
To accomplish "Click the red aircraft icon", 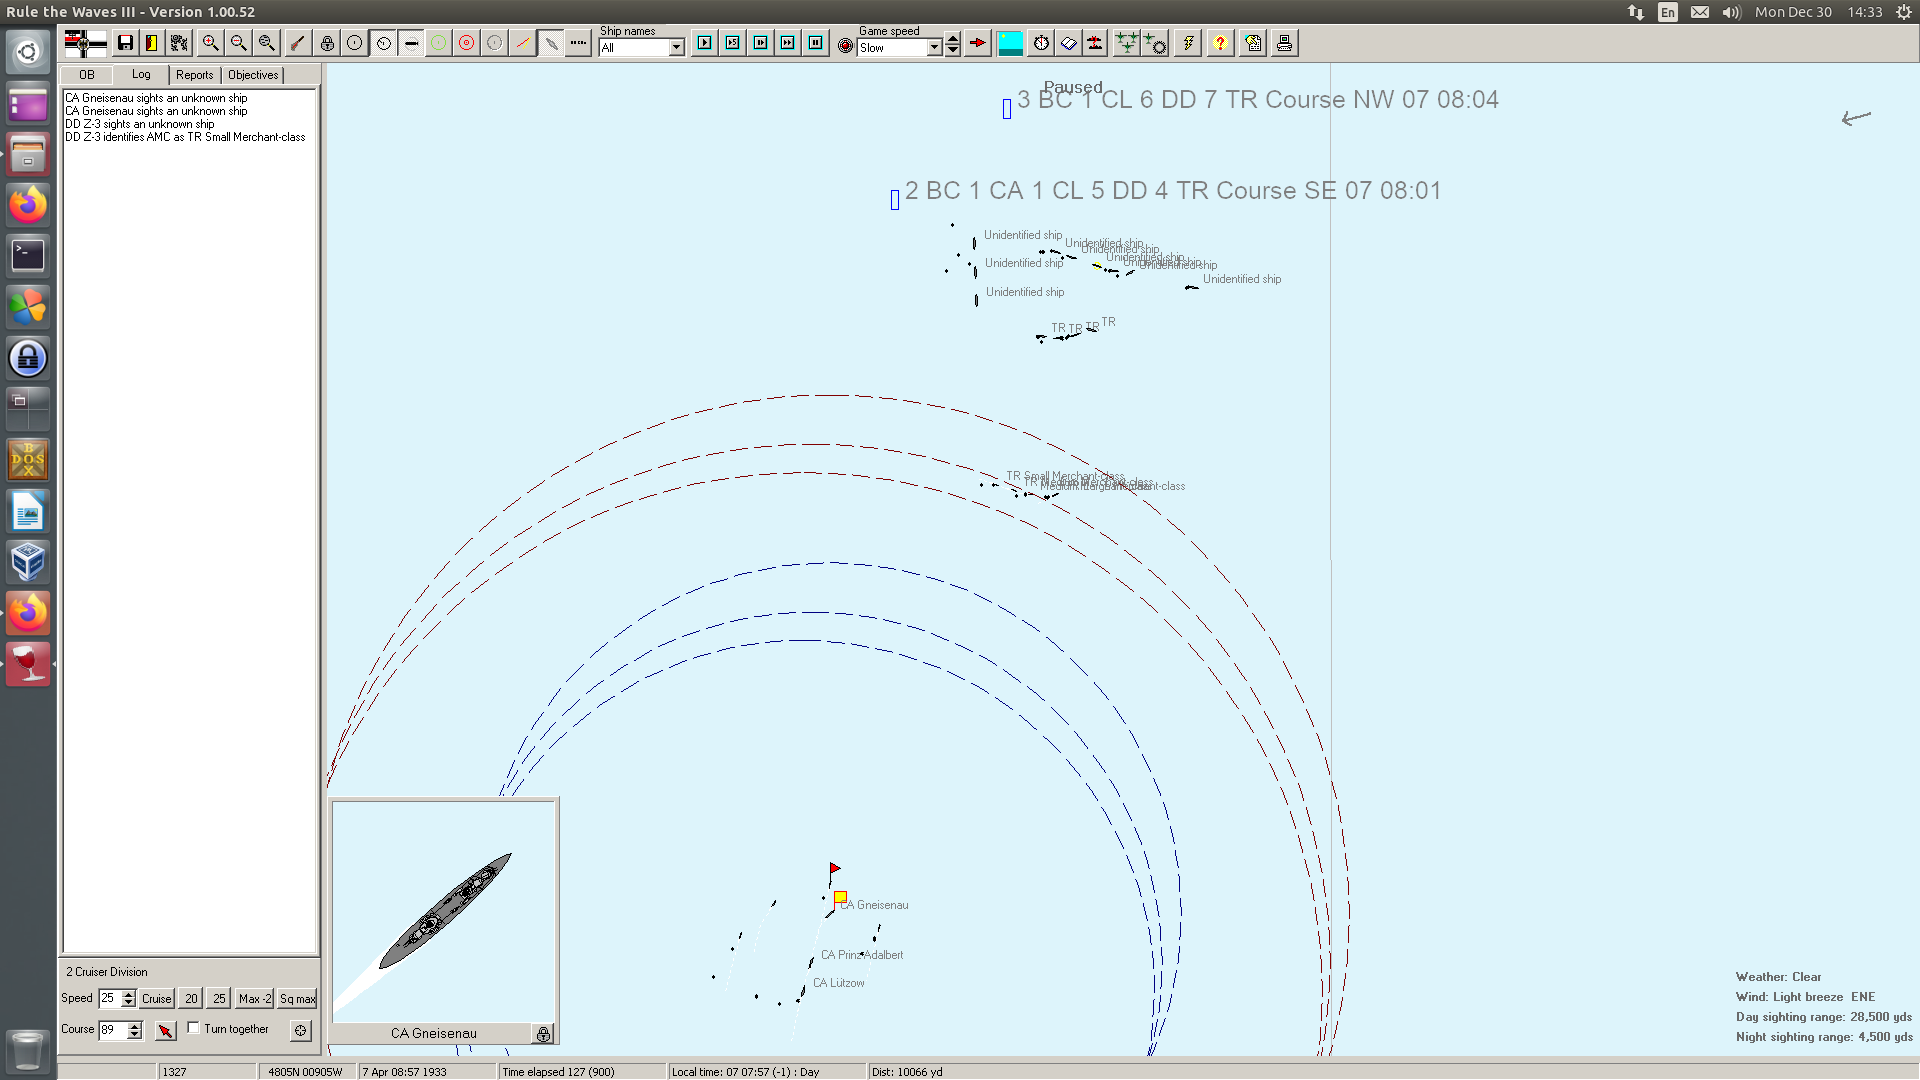I will click(1096, 43).
